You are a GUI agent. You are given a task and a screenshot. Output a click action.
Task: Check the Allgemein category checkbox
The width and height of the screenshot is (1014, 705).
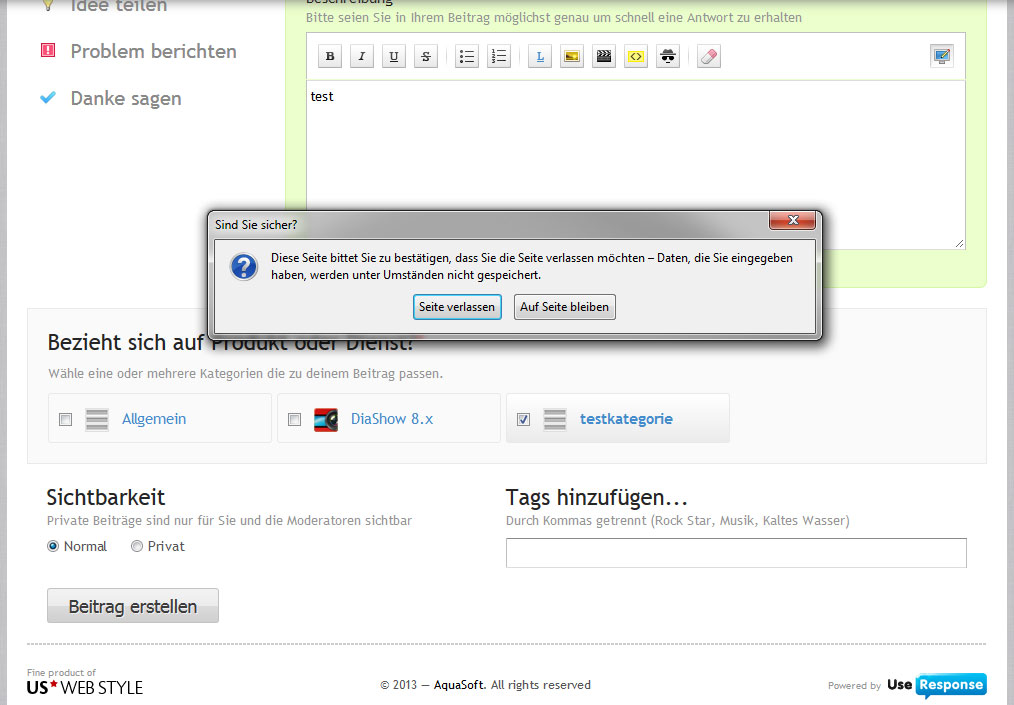(x=66, y=420)
